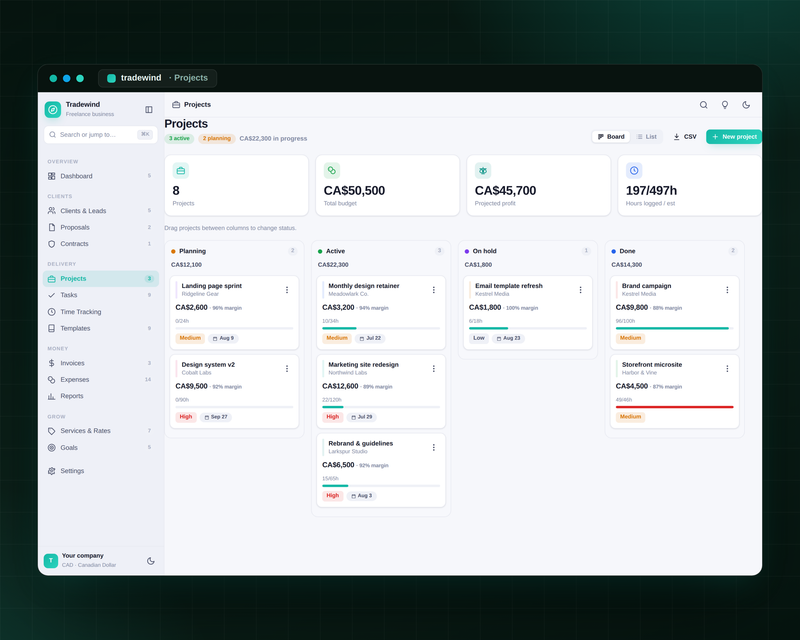Click the Planning column header

point(234,251)
